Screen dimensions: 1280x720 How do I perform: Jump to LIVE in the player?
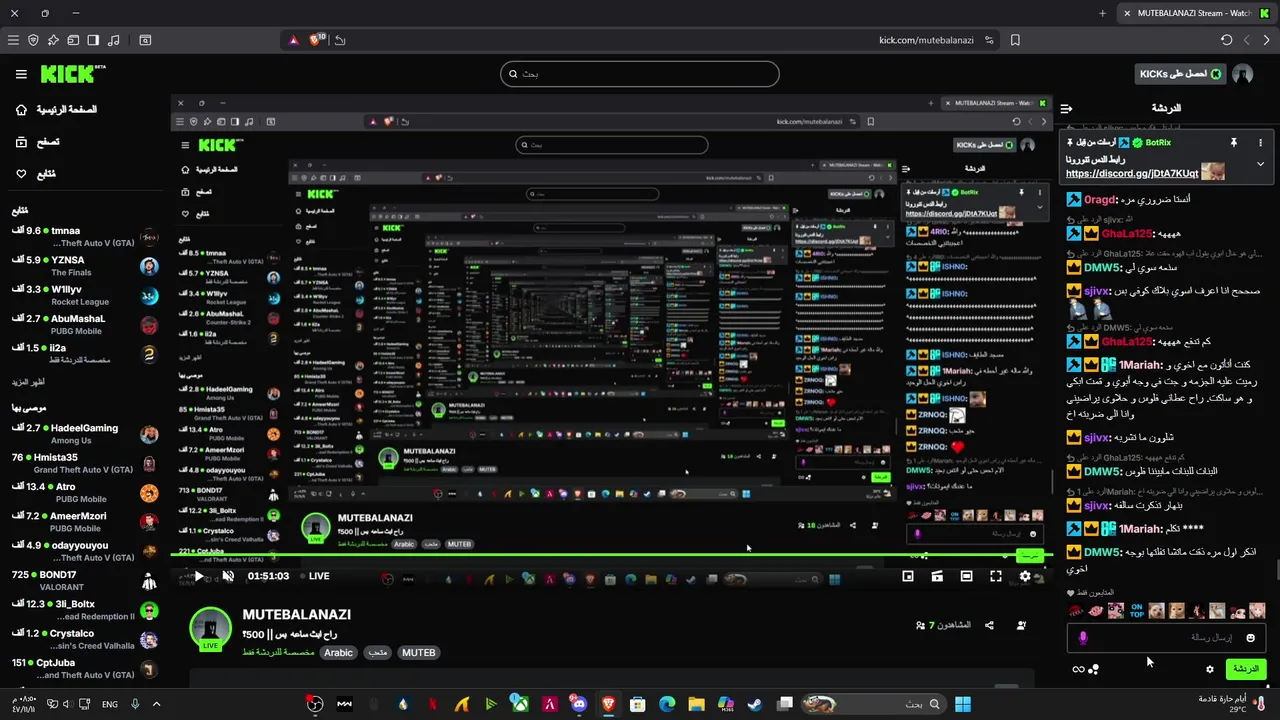coord(314,576)
